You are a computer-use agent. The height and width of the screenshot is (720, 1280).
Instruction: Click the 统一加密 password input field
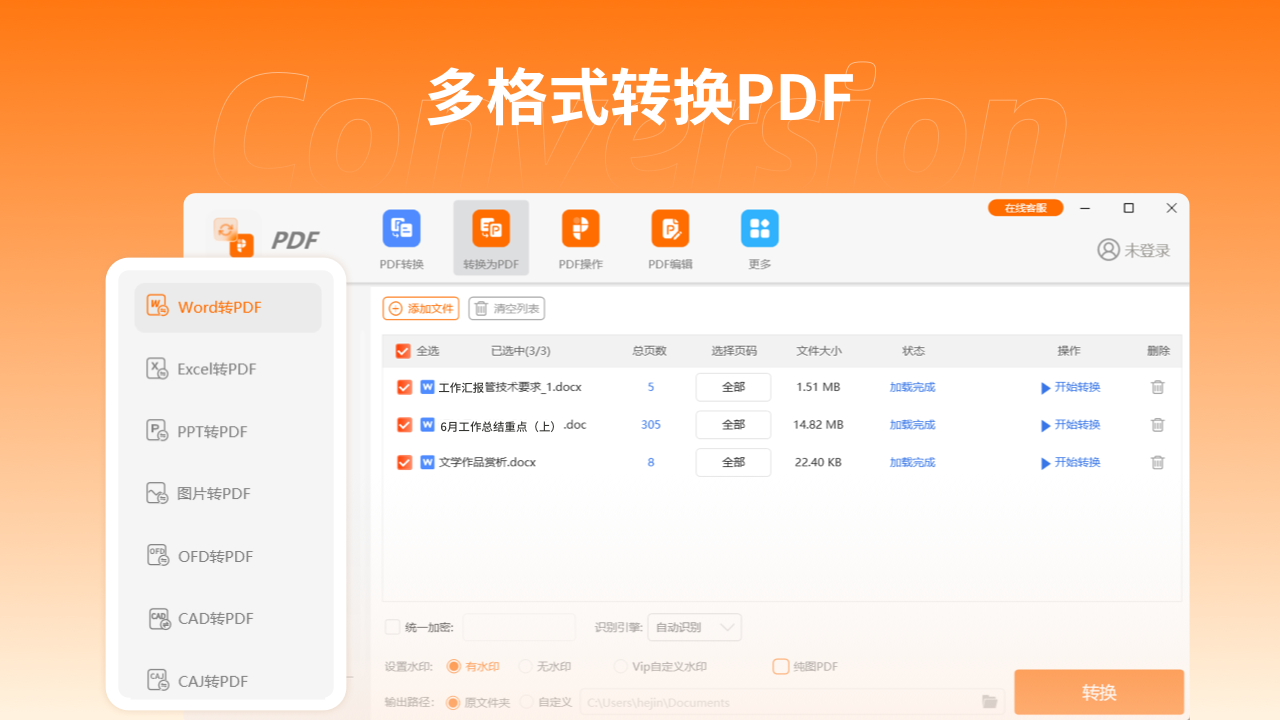[x=519, y=627]
